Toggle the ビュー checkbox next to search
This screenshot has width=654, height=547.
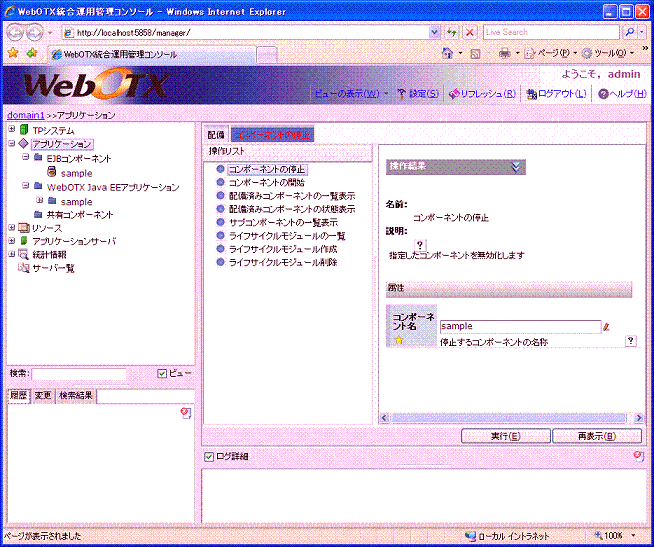pos(162,374)
